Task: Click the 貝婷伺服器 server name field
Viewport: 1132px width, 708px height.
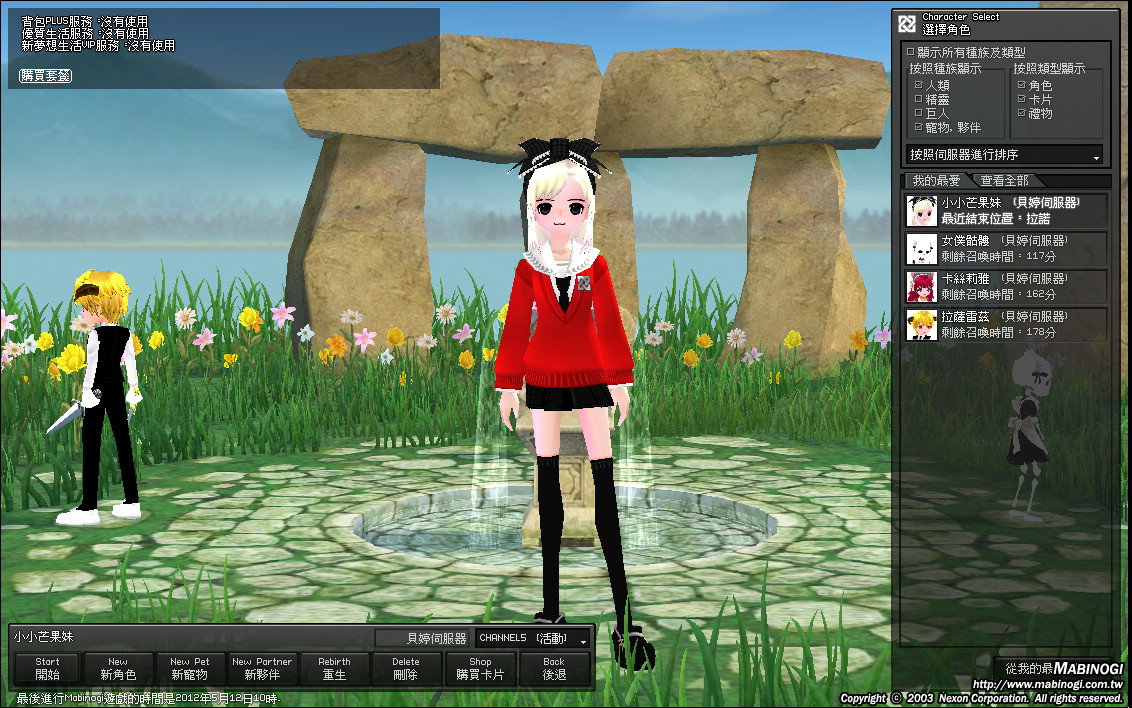Action: (x=423, y=638)
